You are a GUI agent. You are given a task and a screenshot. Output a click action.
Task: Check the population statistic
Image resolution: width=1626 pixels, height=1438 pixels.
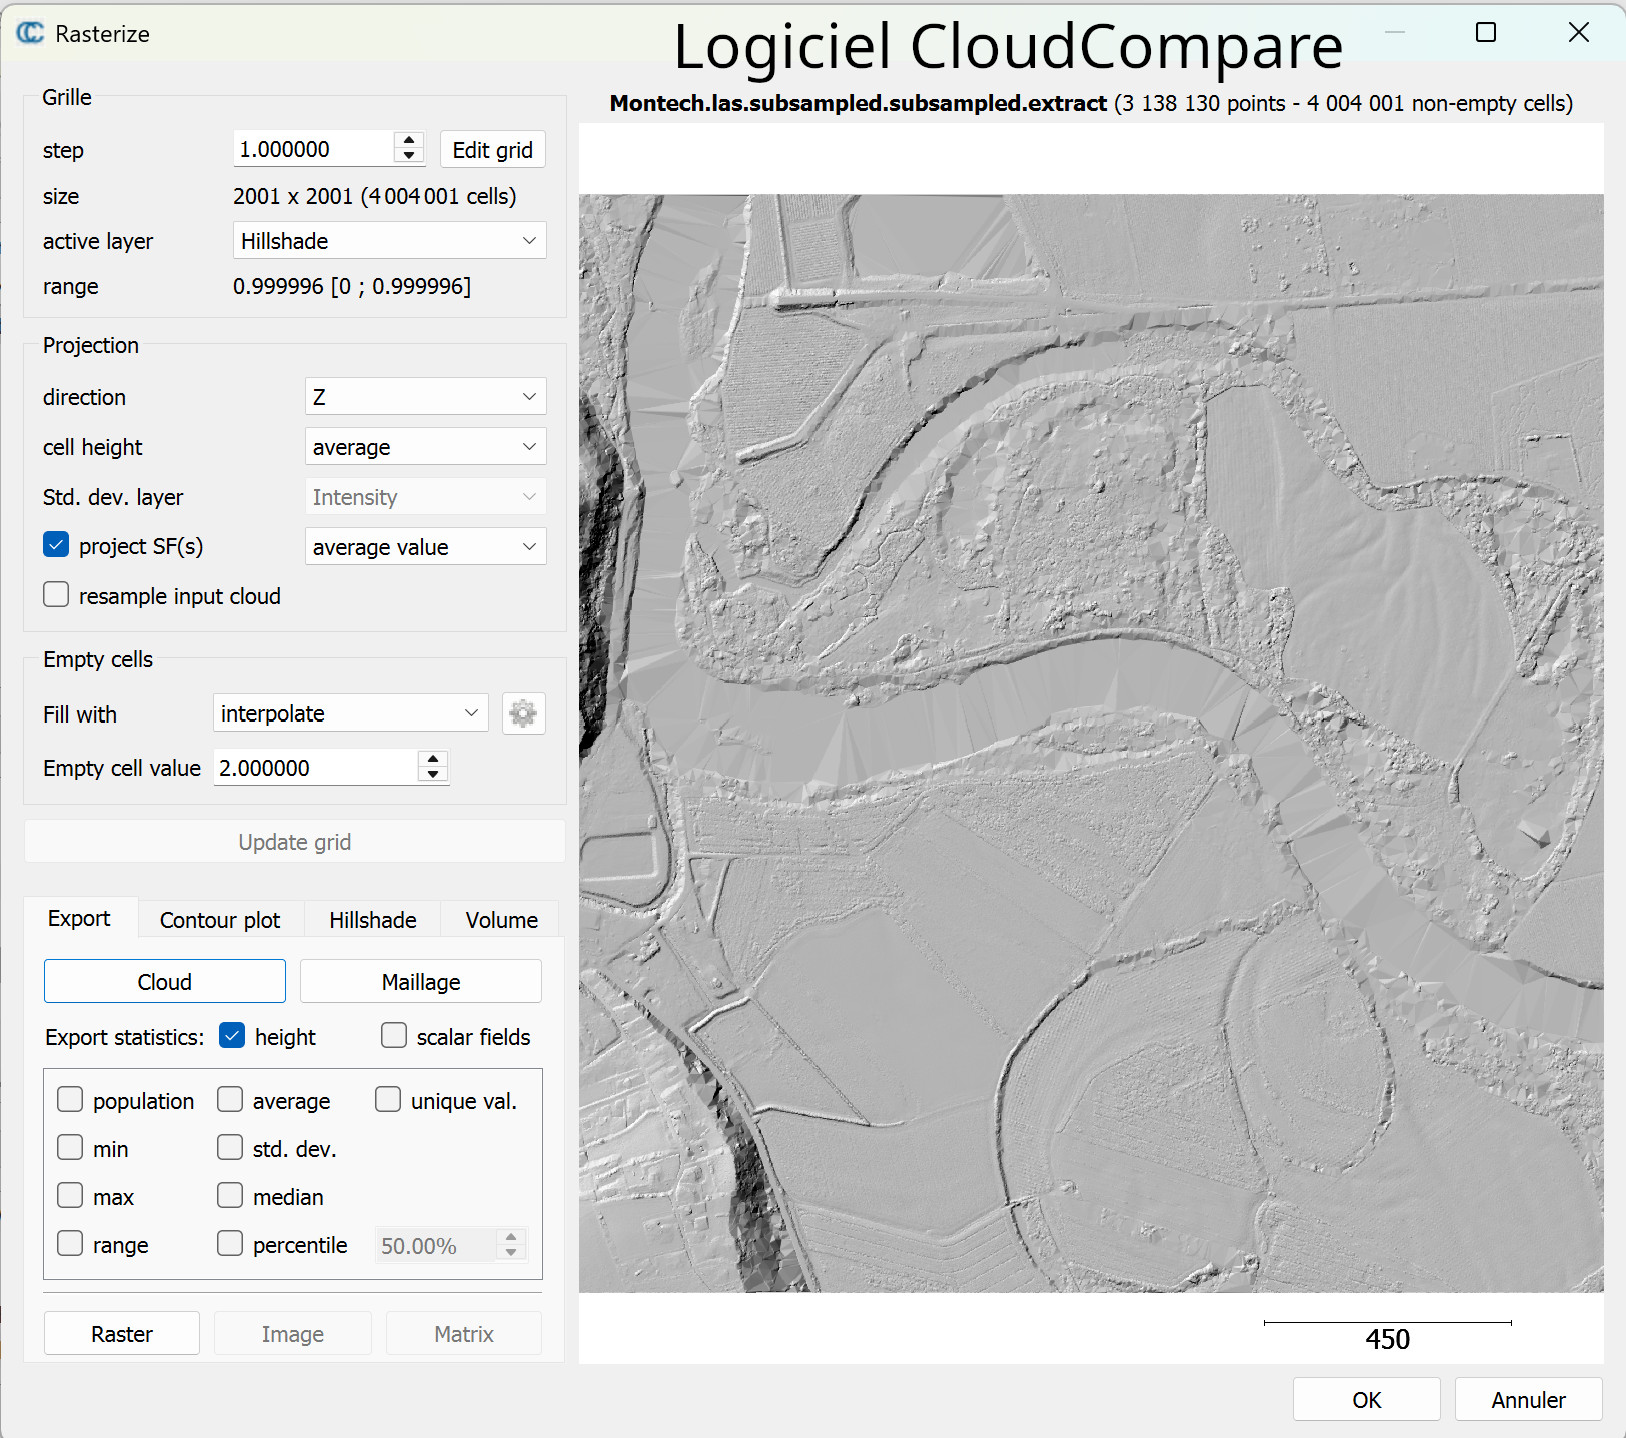70,1100
